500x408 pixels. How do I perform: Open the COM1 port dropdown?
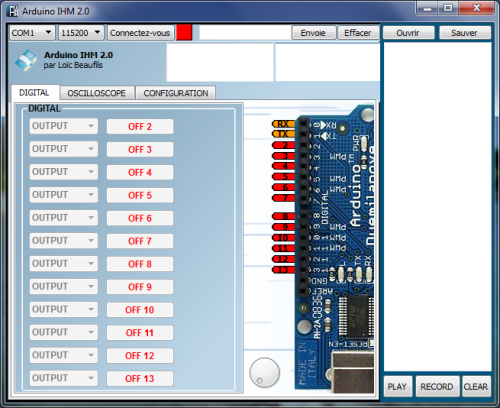tap(32, 33)
